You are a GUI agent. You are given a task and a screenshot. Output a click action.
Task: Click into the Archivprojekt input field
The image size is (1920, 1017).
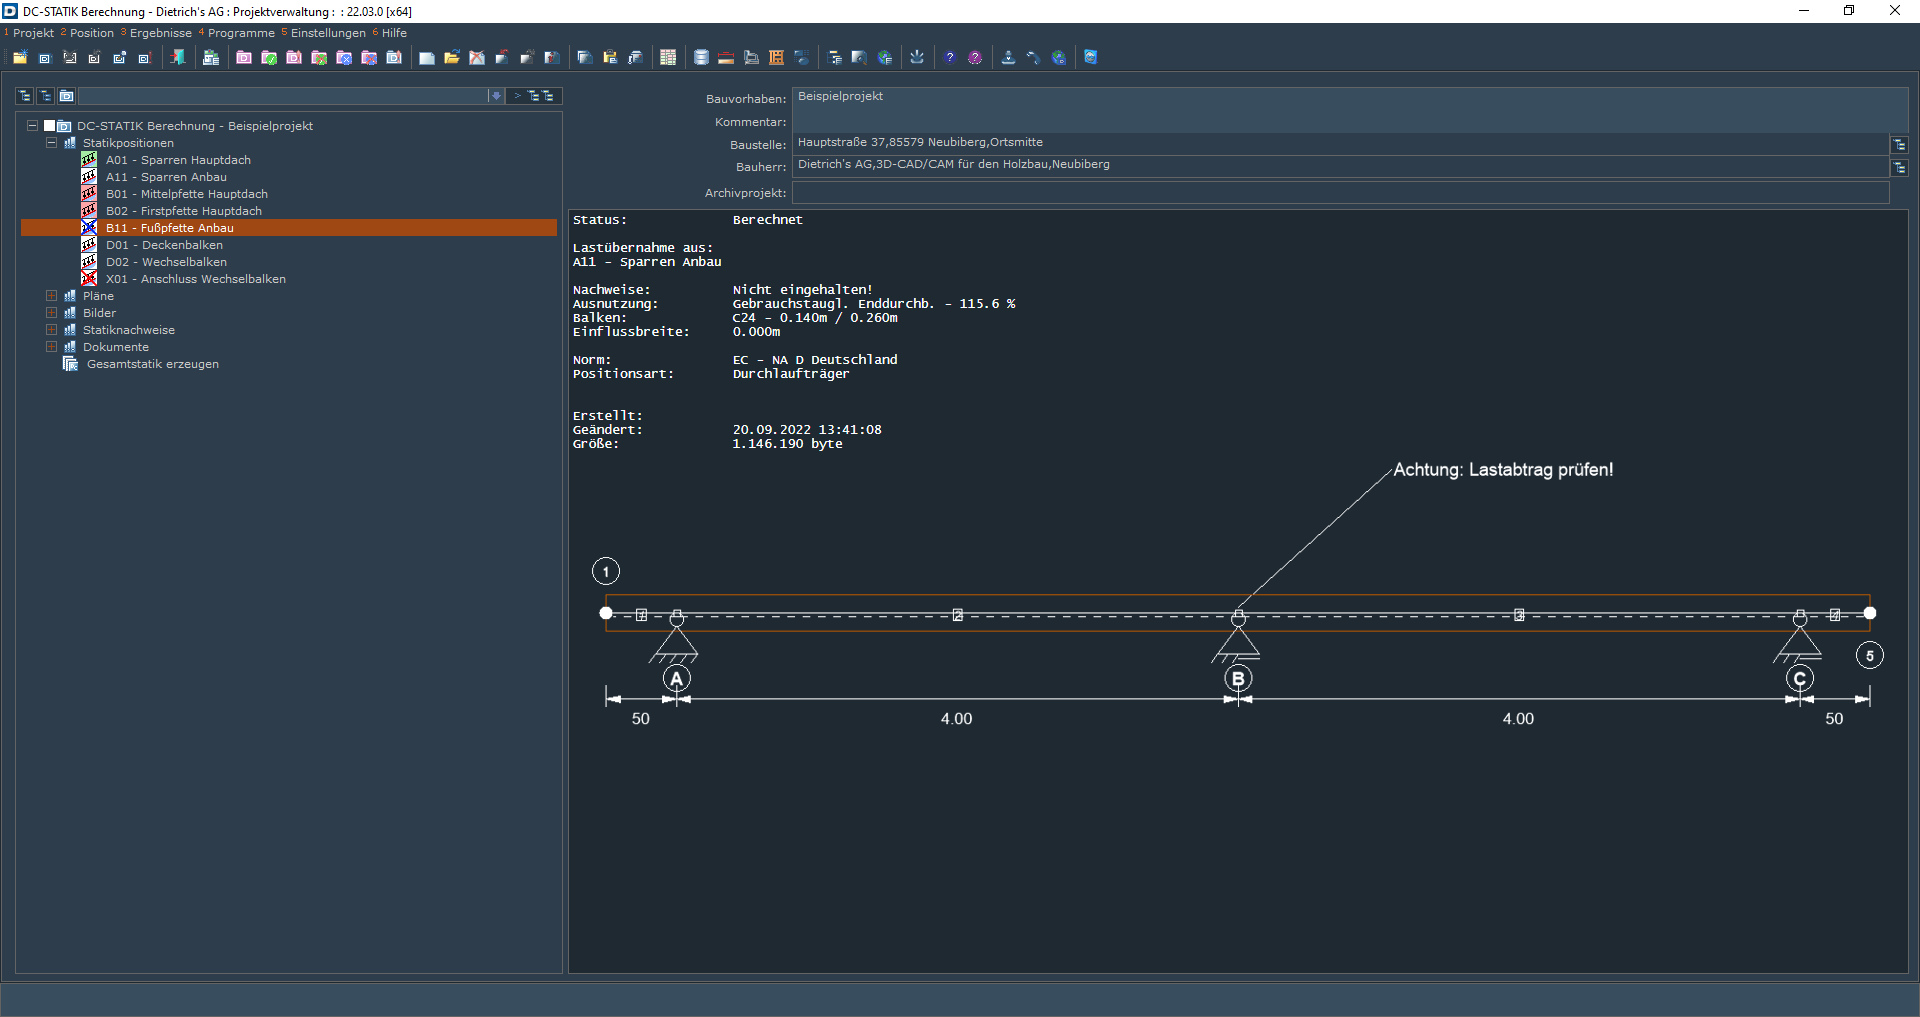tap(1340, 193)
